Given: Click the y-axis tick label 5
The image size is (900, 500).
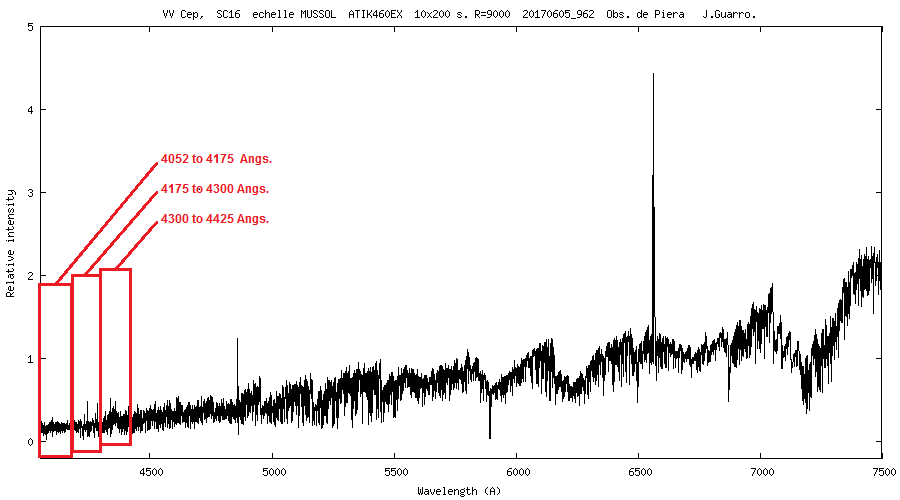Looking at the screenshot, I should 30,27.
